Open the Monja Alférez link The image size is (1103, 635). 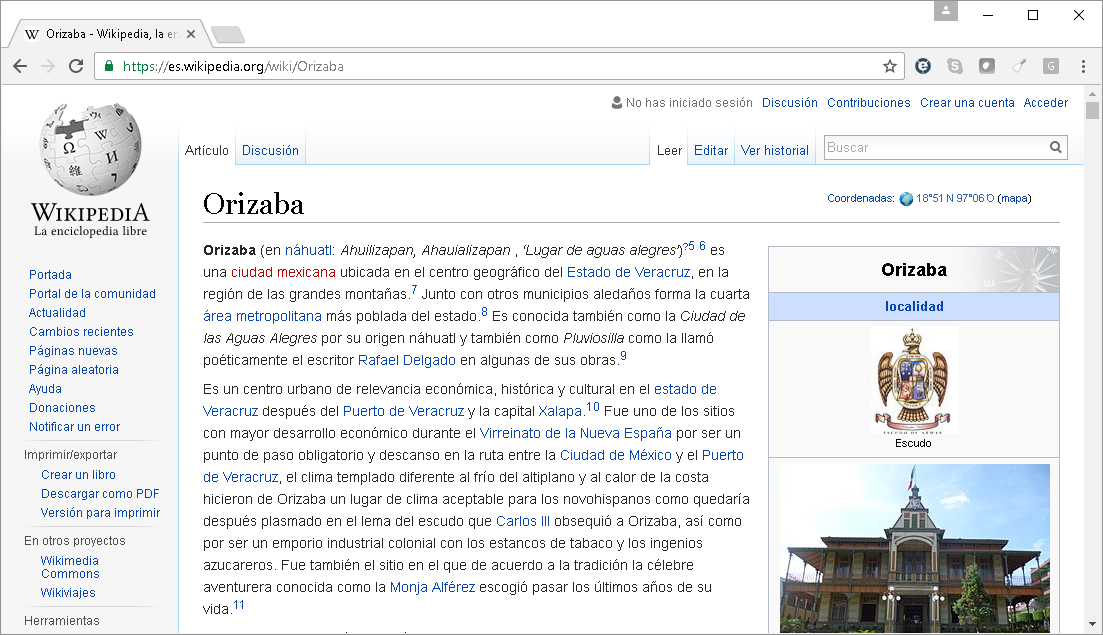coord(433,587)
